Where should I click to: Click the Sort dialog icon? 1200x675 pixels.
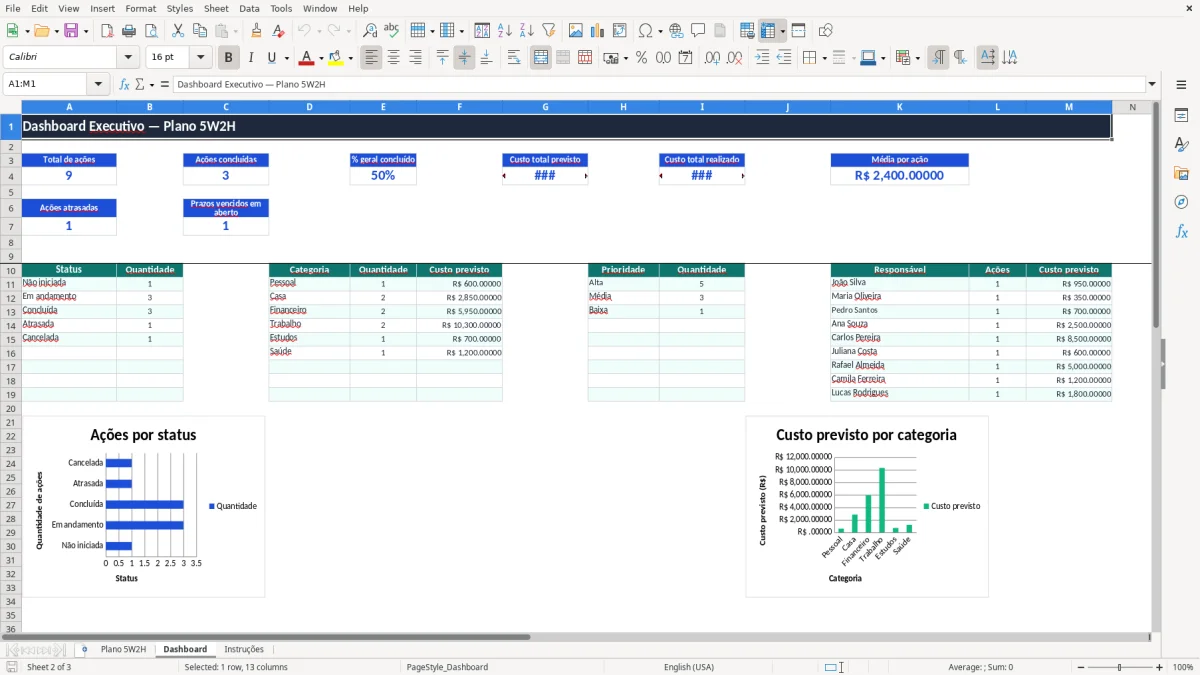(x=482, y=31)
